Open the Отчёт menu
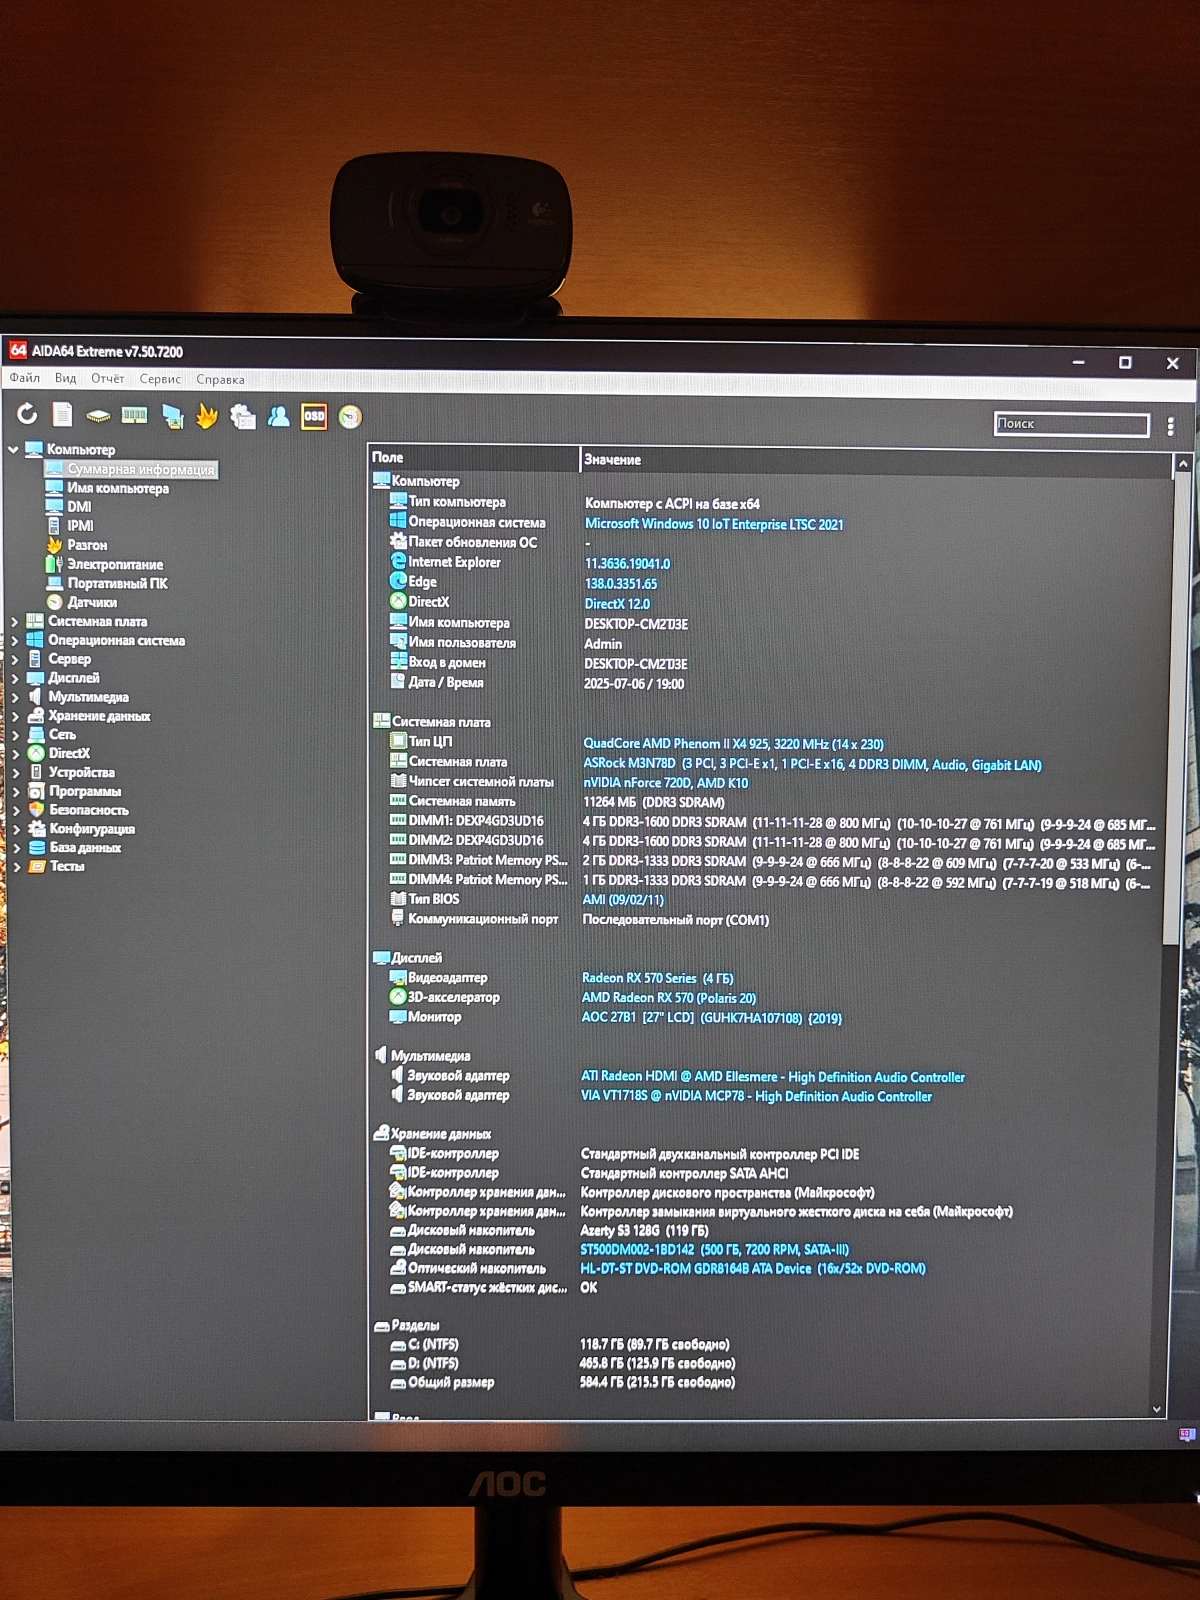Viewport: 1200px width, 1600px height. point(108,379)
